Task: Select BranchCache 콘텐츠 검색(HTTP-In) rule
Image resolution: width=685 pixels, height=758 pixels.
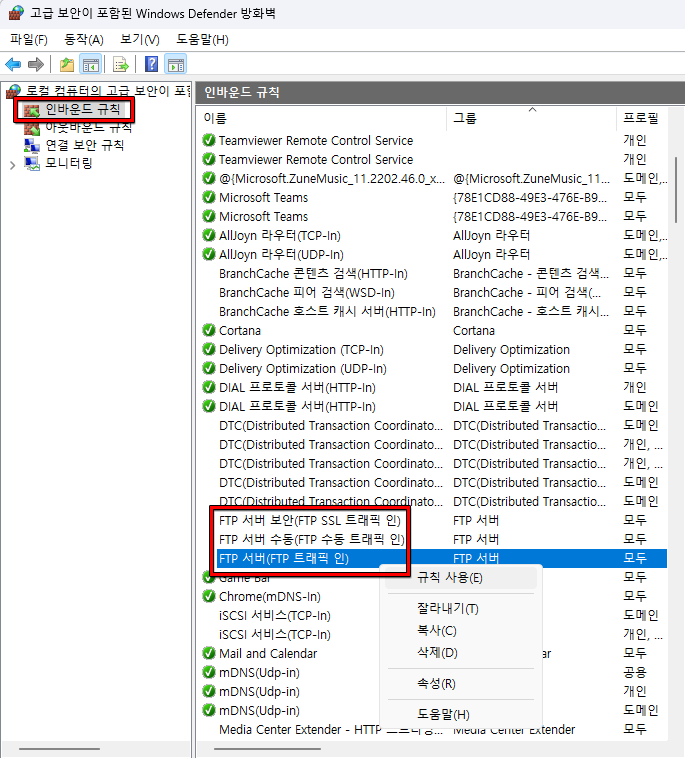Action: tap(313, 274)
